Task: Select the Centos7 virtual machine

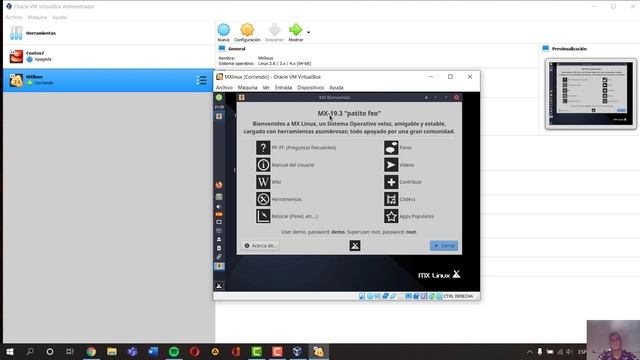Action: tap(108, 56)
